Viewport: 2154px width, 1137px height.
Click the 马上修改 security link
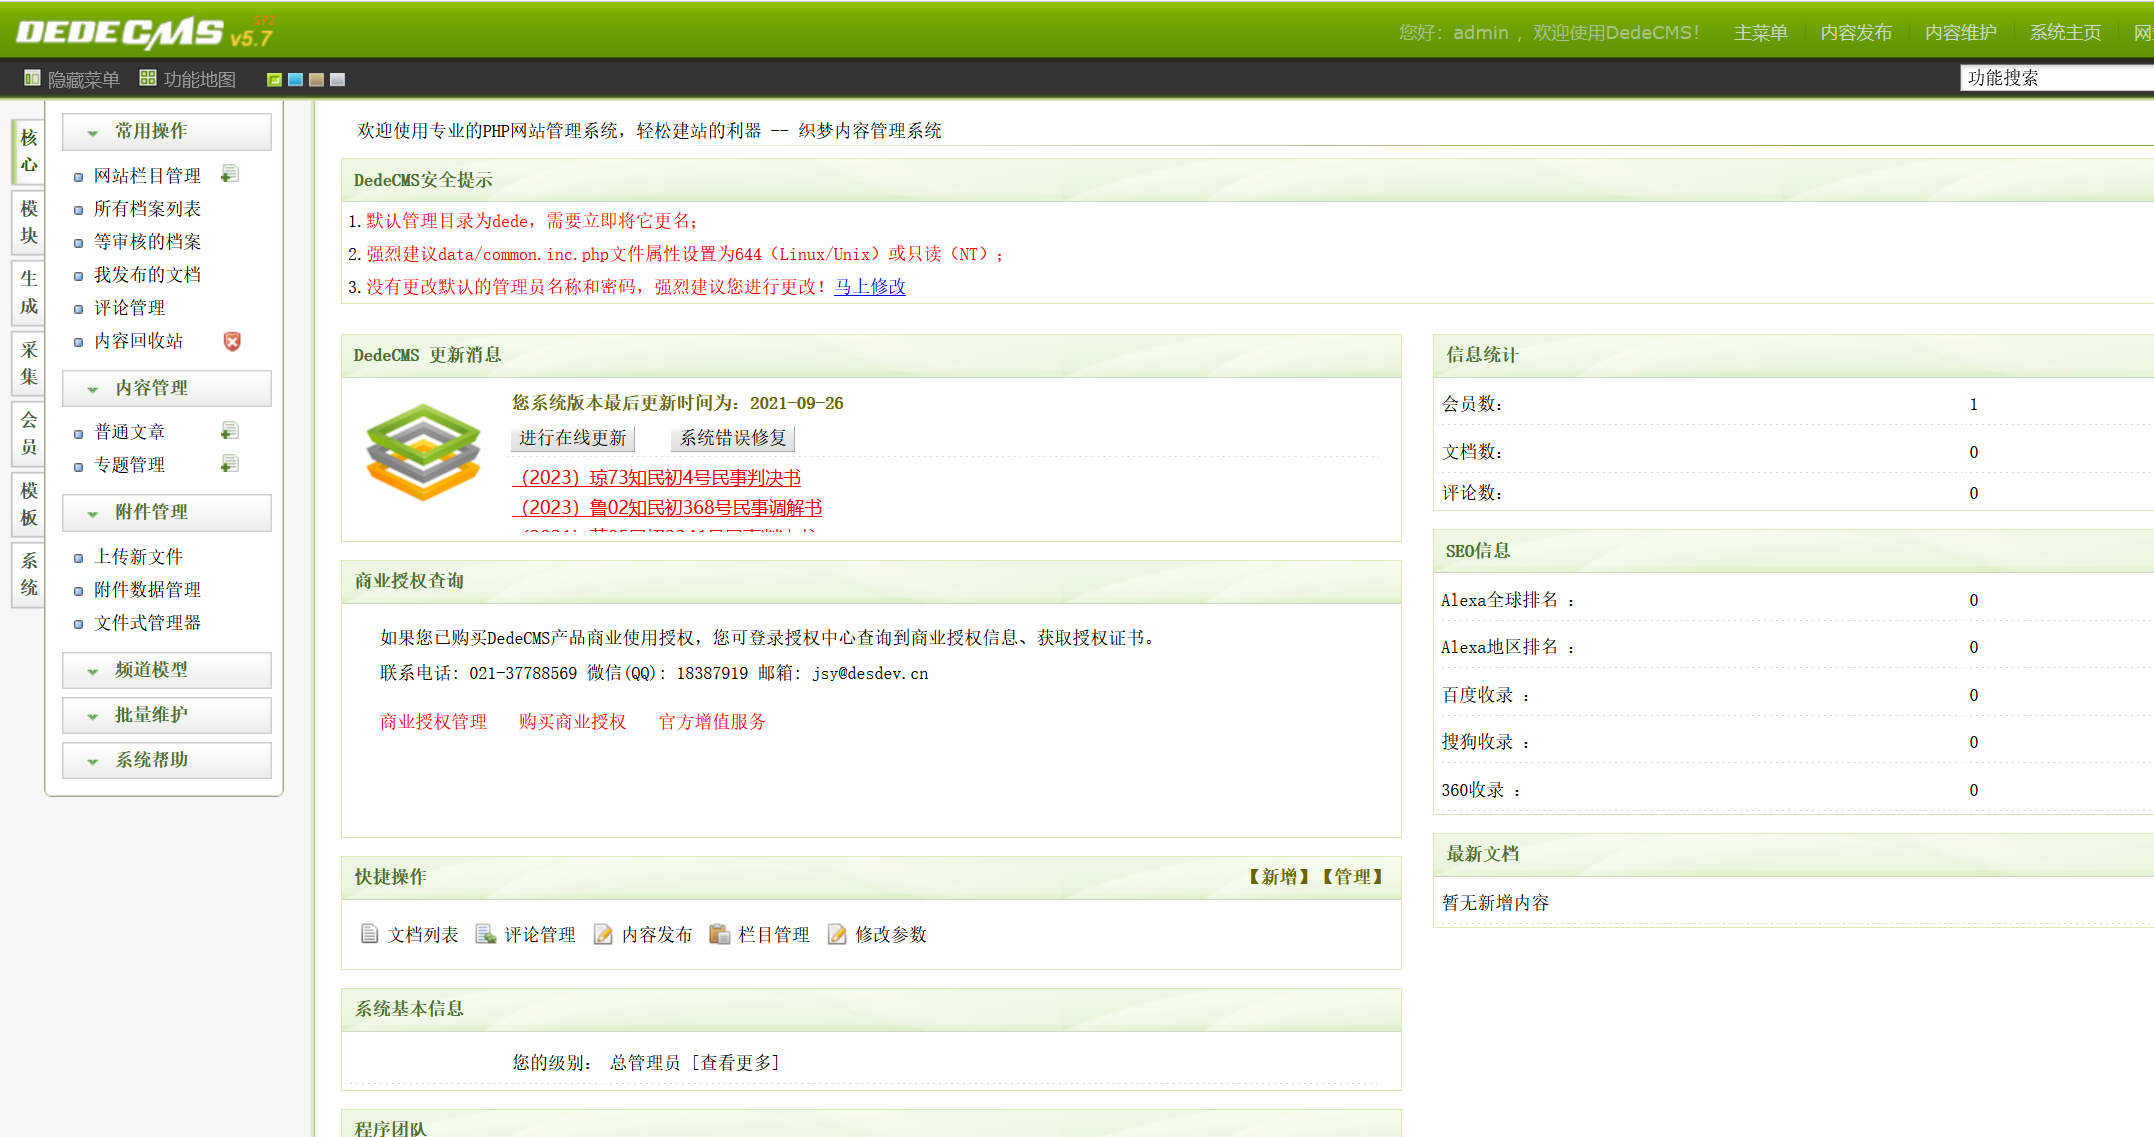coord(870,286)
